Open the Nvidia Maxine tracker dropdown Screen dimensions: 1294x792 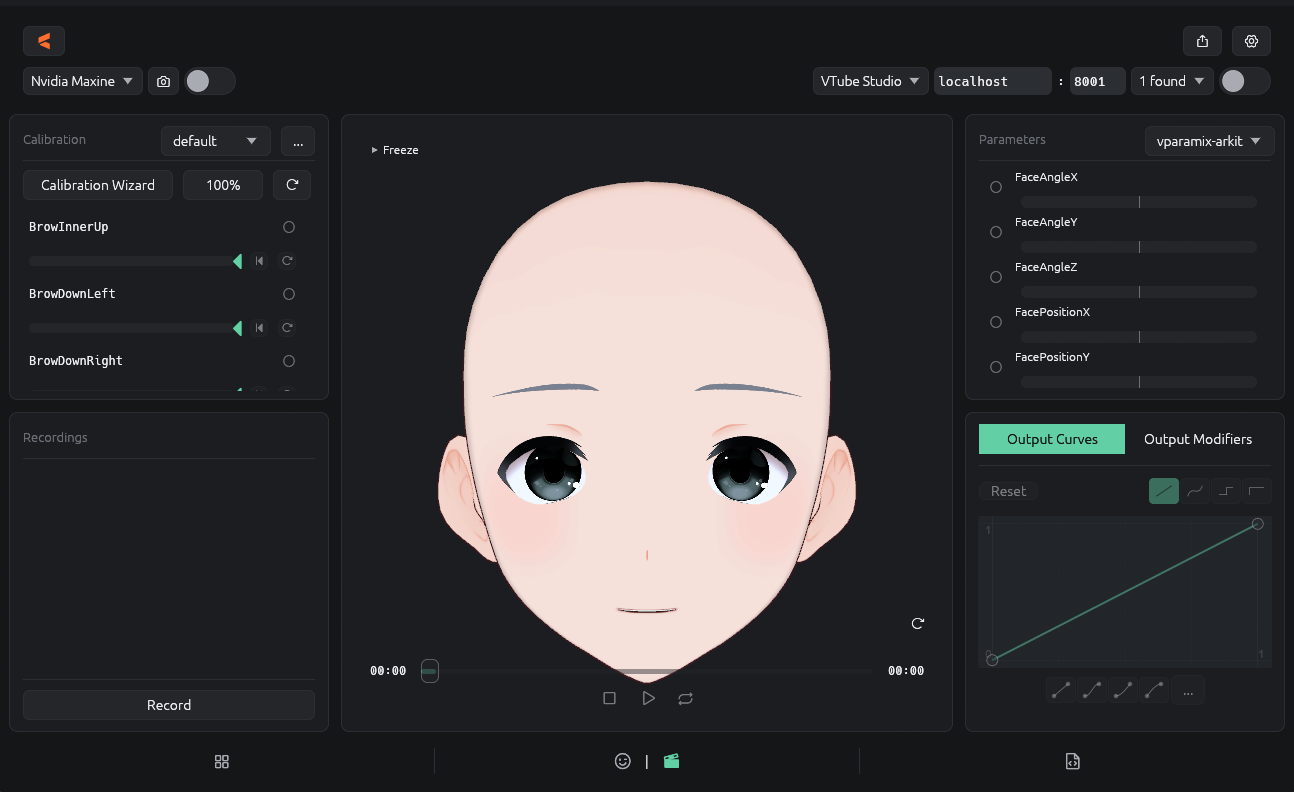(x=83, y=81)
